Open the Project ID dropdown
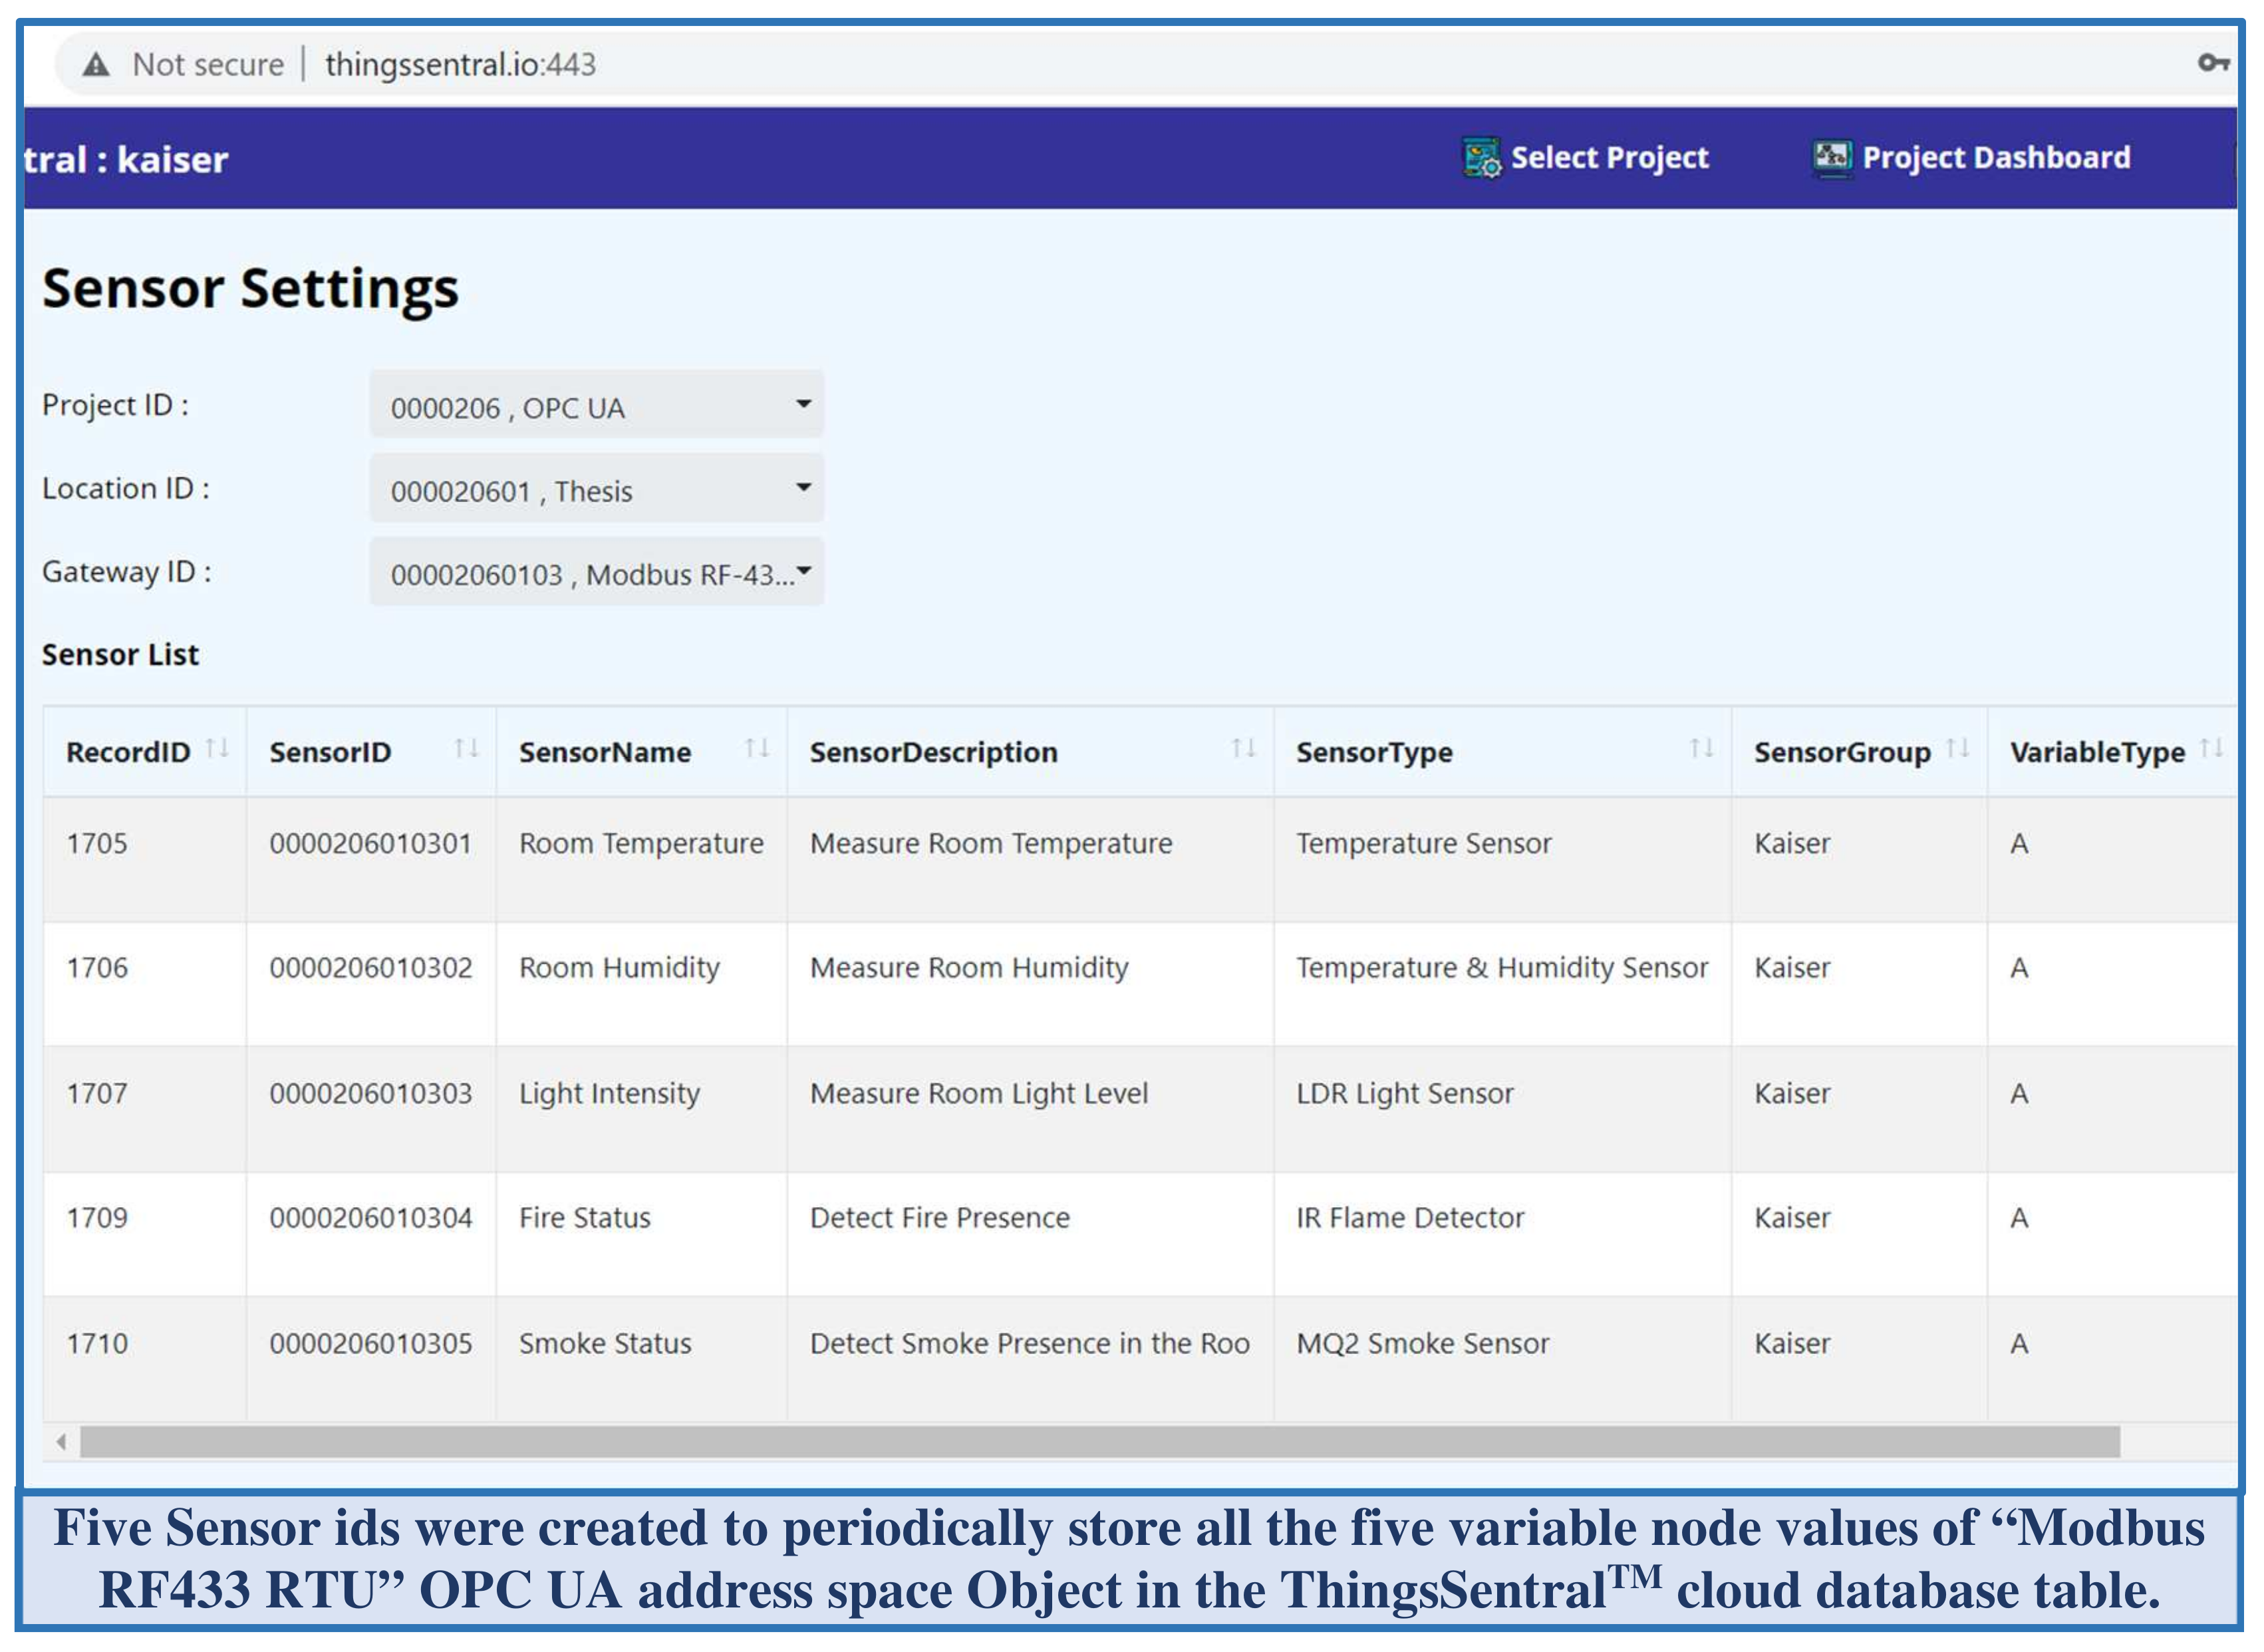This screenshot has width=2264, height=1652. (597, 405)
